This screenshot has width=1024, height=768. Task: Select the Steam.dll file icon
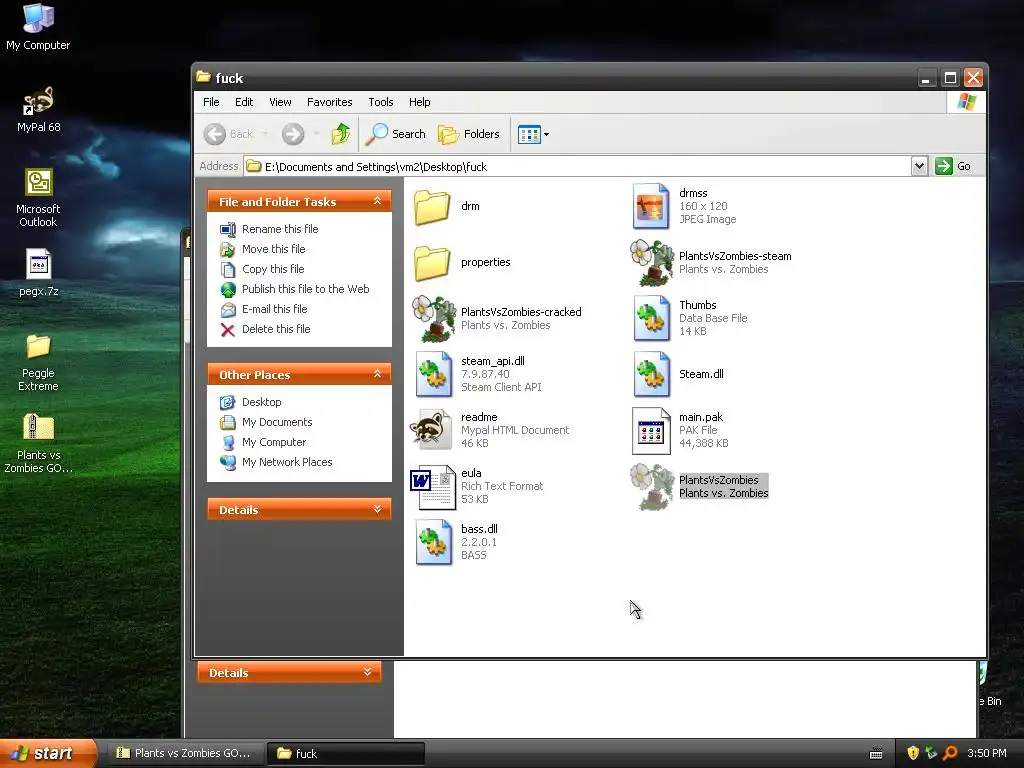[651, 374]
